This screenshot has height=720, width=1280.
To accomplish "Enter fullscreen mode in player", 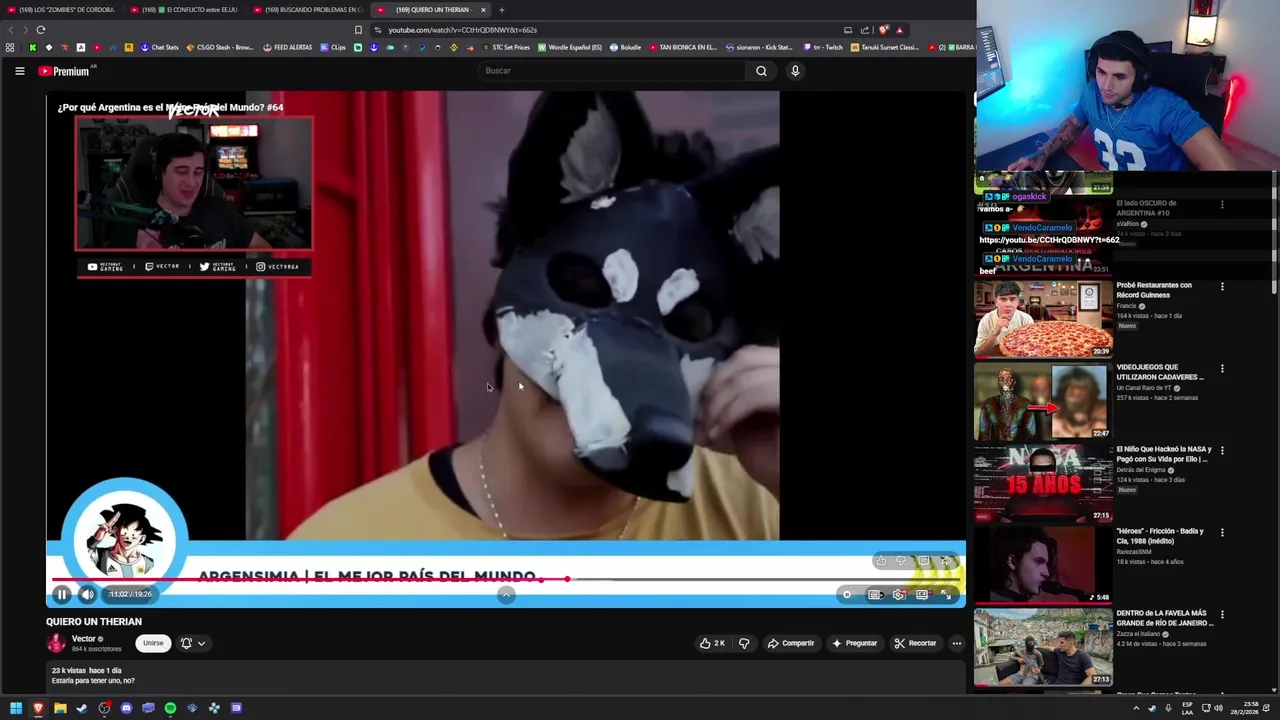I will [946, 594].
